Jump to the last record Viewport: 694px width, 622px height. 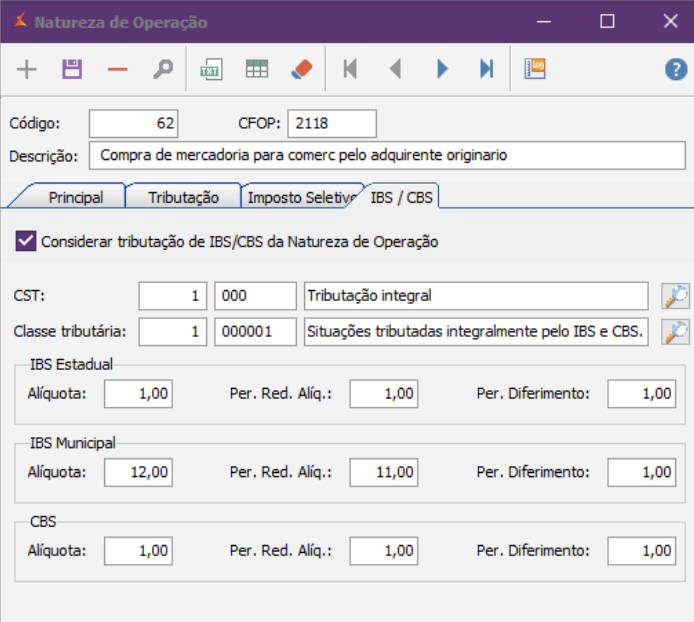coord(486,69)
